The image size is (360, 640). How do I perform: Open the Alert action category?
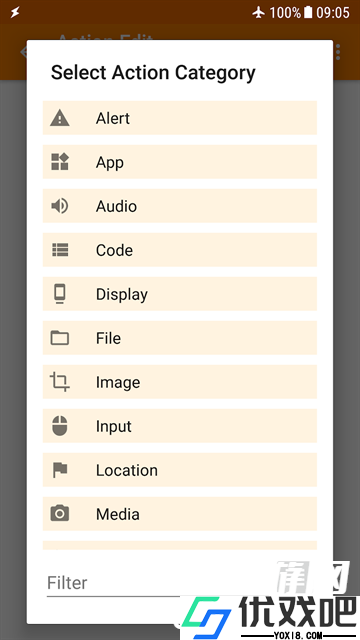click(180, 118)
